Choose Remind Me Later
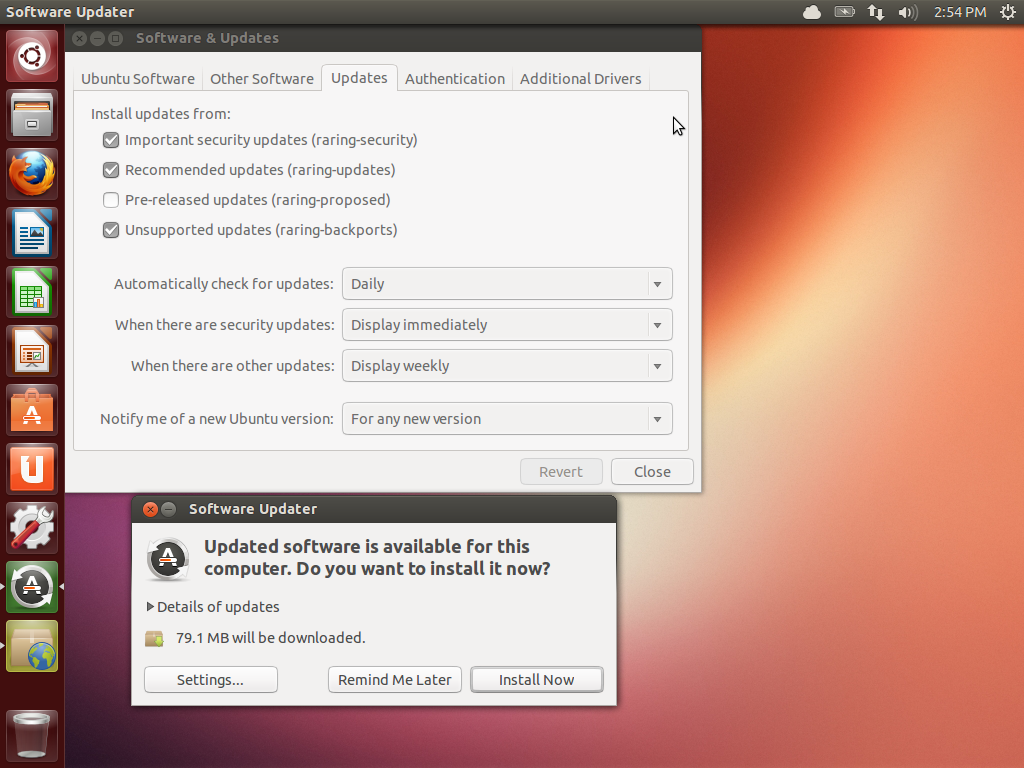Image resolution: width=1024 pixels, height=768 pixels. tap(394, 680)
